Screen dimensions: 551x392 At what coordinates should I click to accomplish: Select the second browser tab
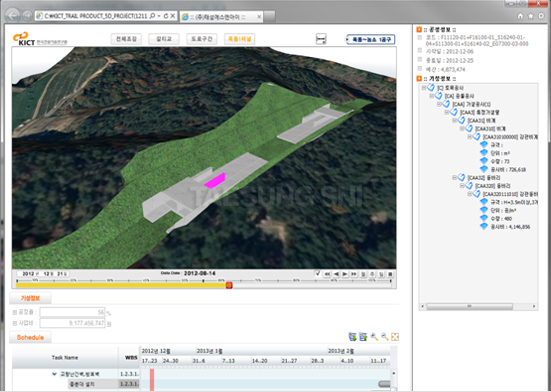[221, 17]
